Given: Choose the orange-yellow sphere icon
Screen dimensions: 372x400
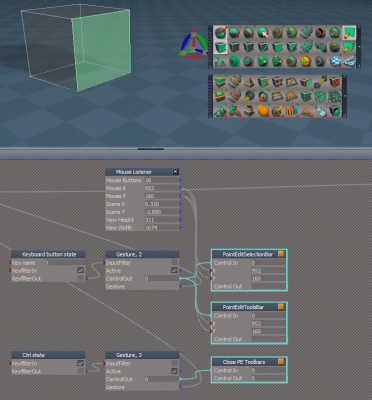Looking at the screenshot, I should point(306,61).
